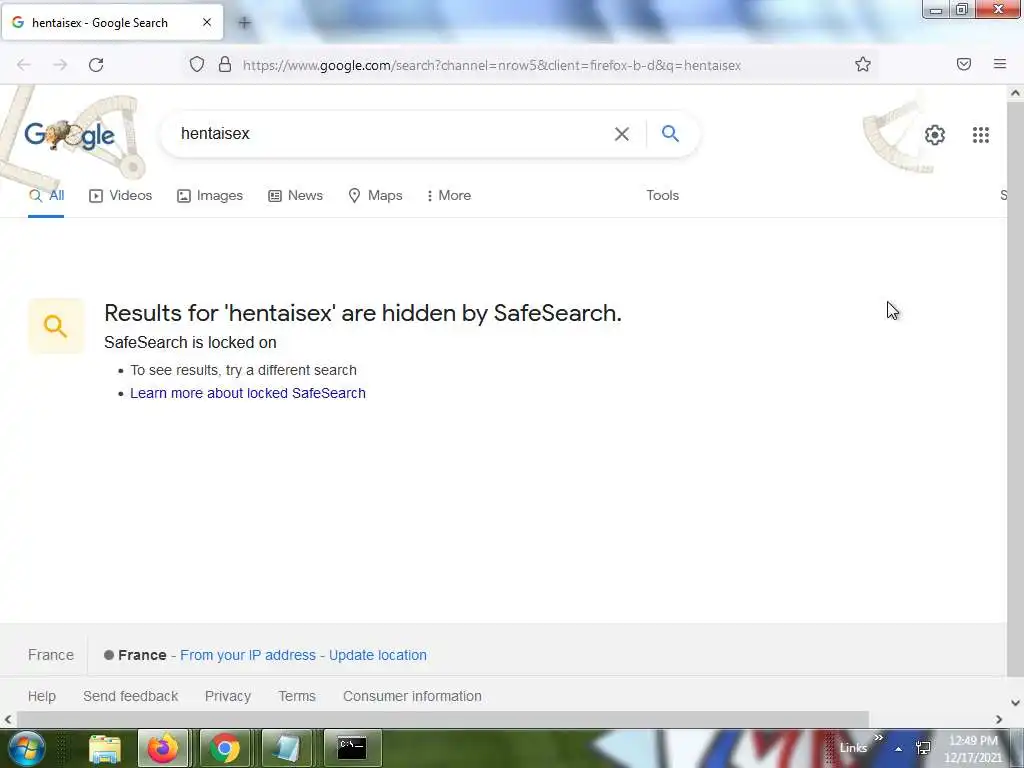Go back using the browser back arrow
1024x768 pixels.
tap(24, 65)
